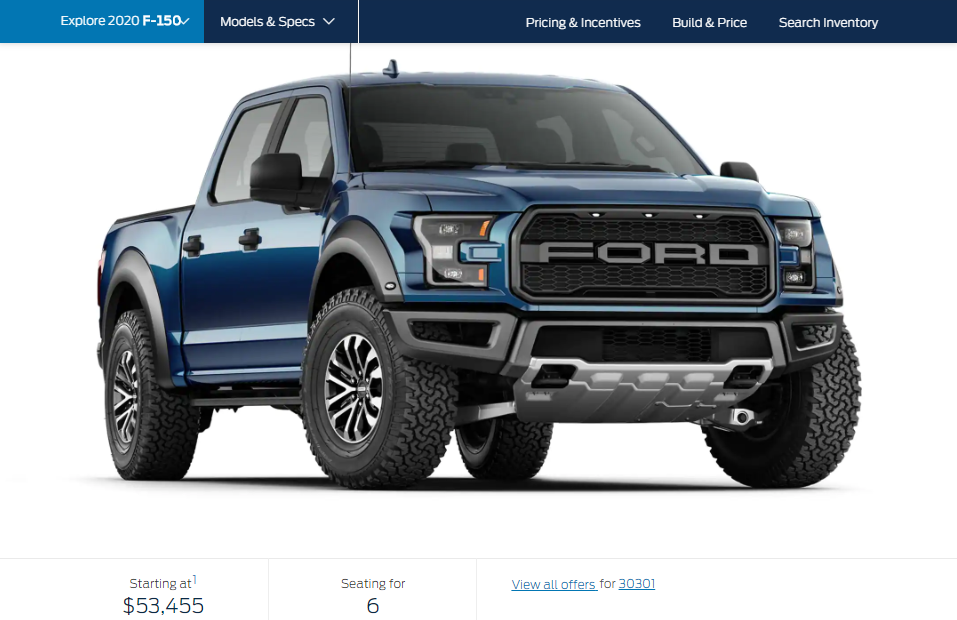Follow the View all offers link
This screenshot has height=620, width=957.
554,584
